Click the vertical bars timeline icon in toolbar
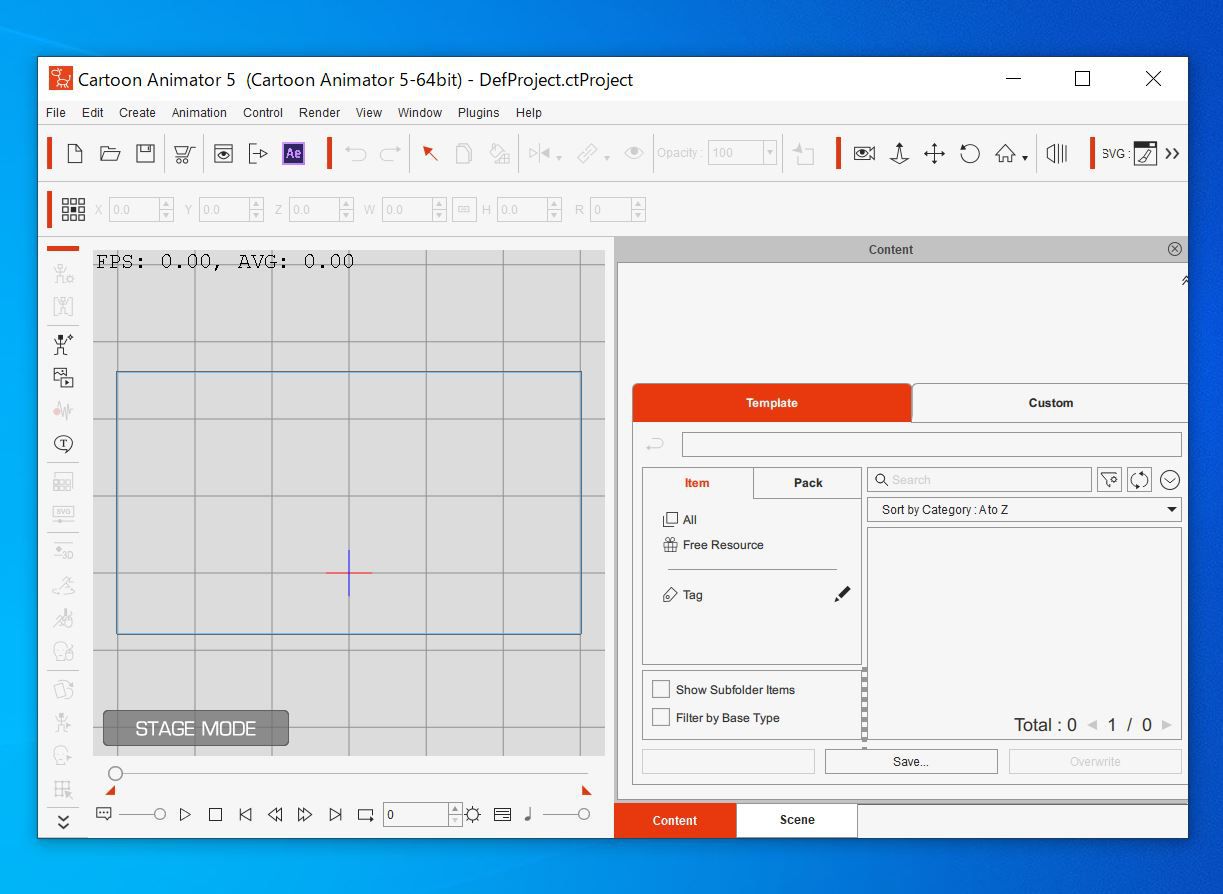The height and width of the screenshot is (894, 1223). point(1056,153)
